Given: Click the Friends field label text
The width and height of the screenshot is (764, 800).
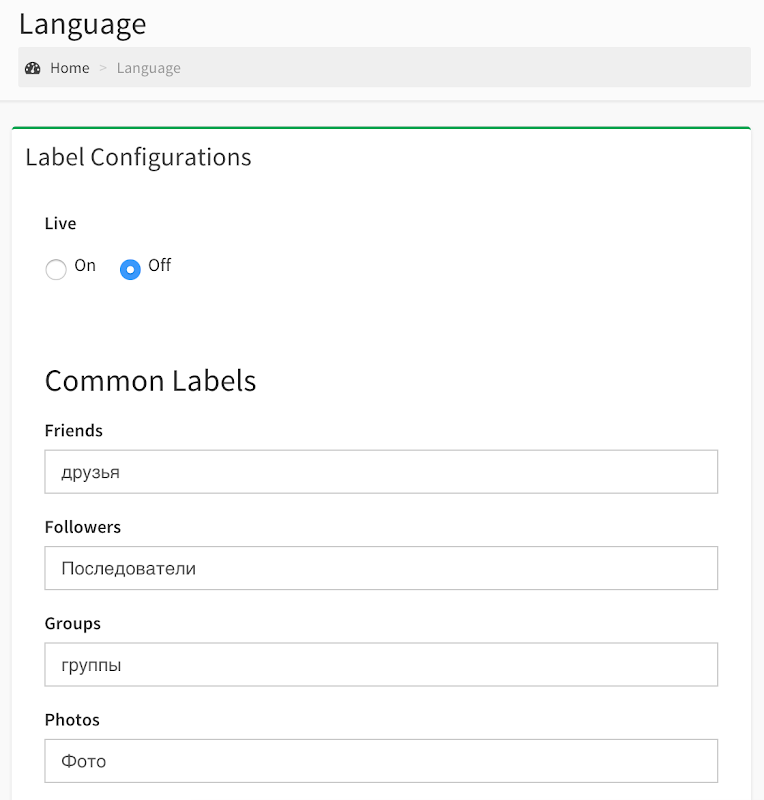Looking at the screenshot, I should pyautogui.click(x=74, y=430).
